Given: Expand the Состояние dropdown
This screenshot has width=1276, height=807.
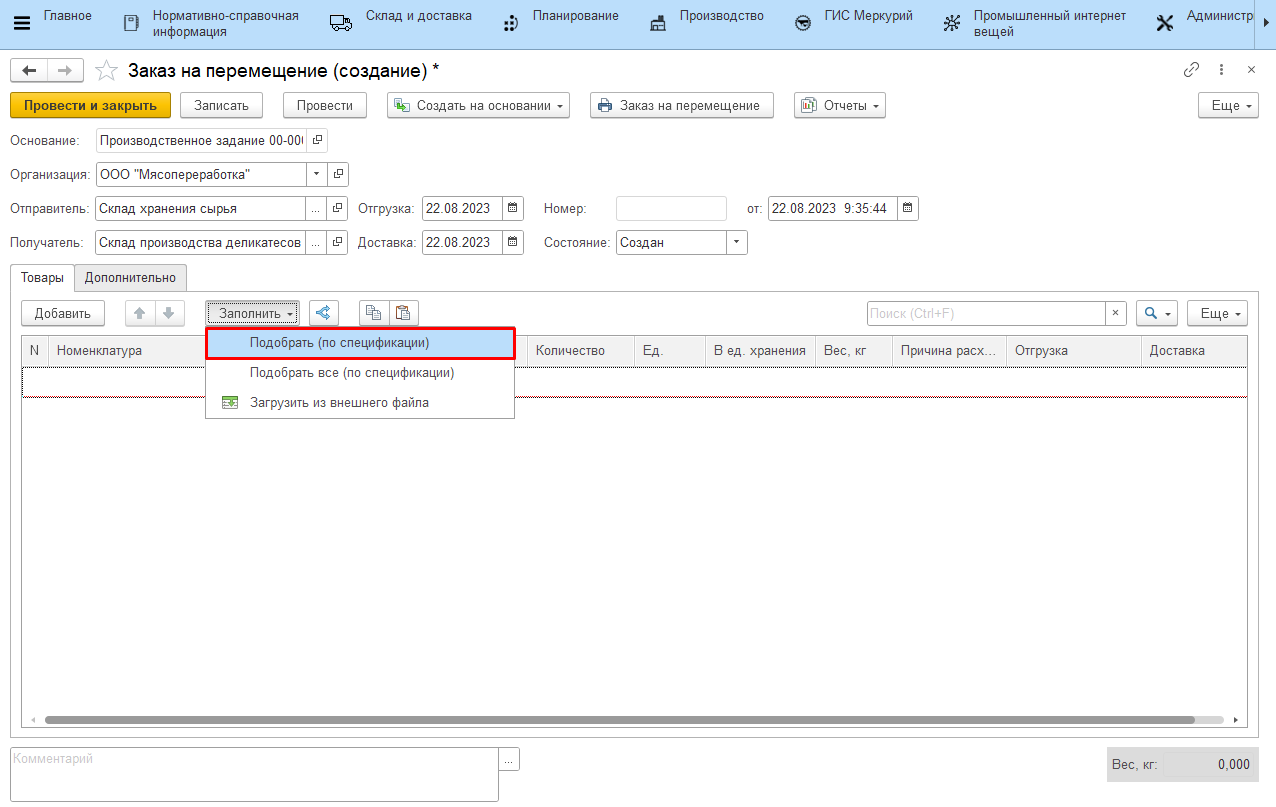Looking at the screenshot, I should [x=737, y=243].
